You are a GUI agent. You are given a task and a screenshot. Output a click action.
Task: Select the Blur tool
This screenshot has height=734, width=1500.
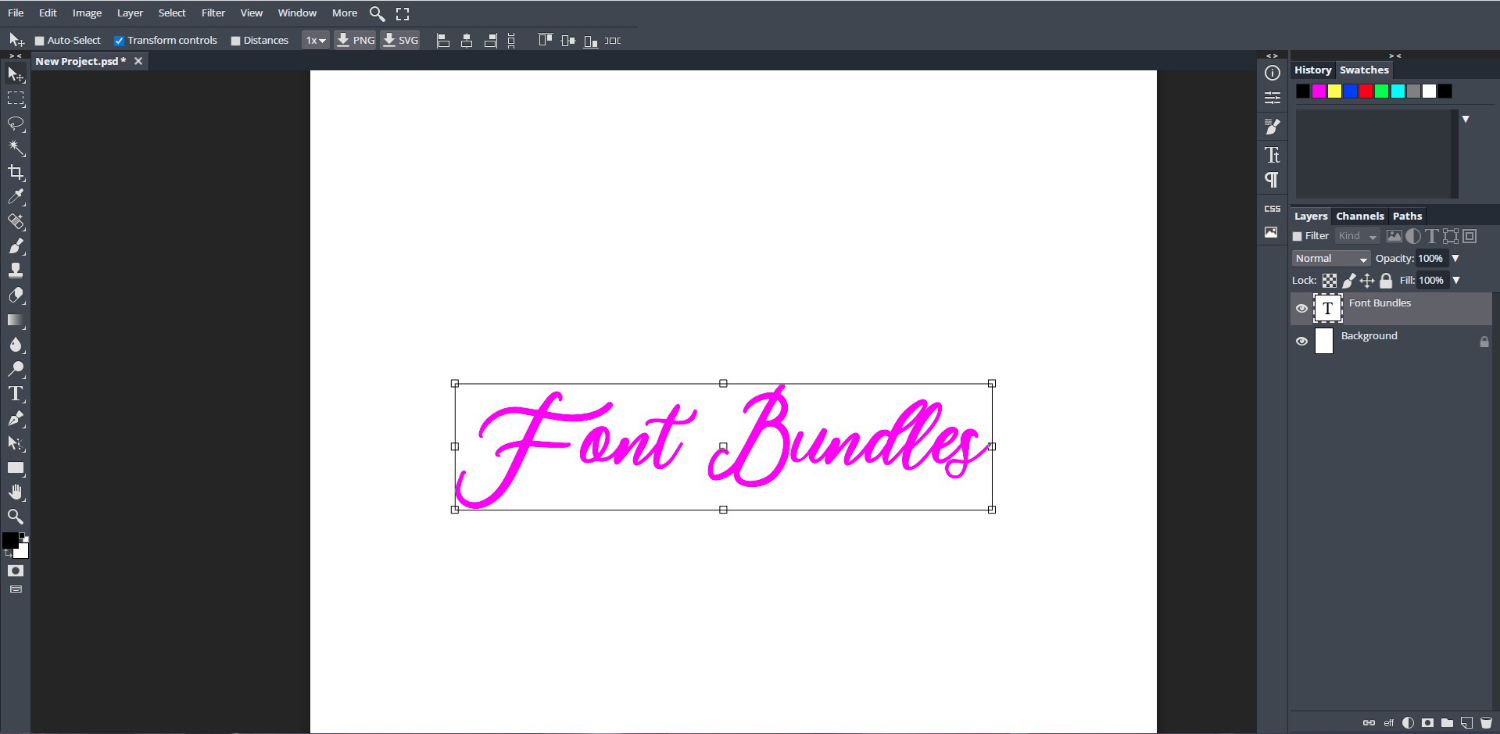tap(16, 344)
